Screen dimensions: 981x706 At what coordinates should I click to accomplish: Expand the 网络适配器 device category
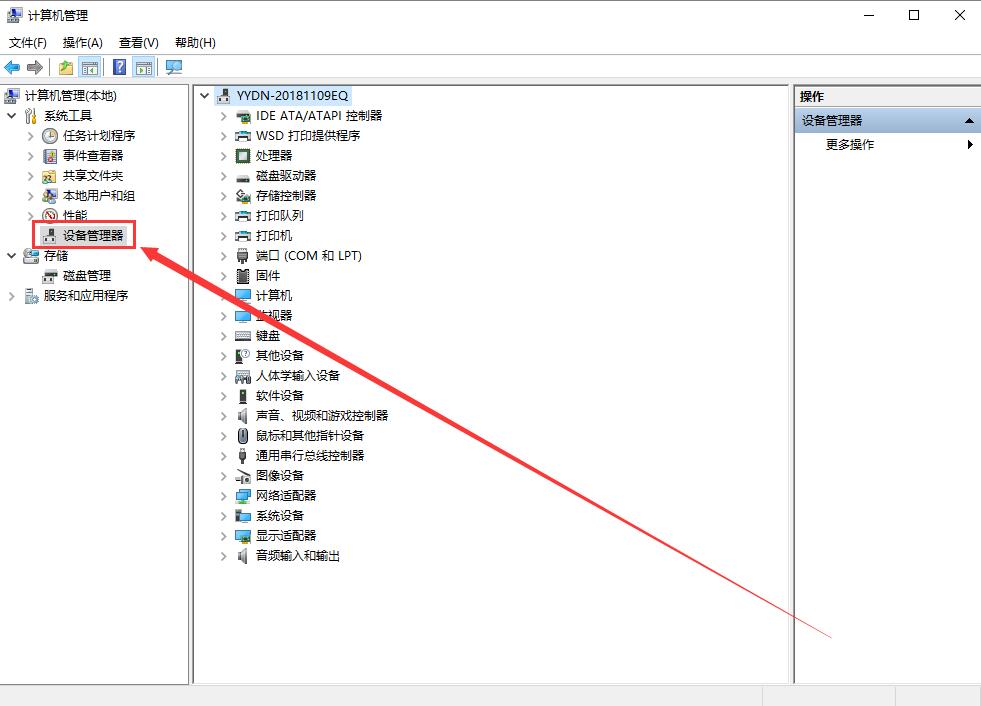224,495
